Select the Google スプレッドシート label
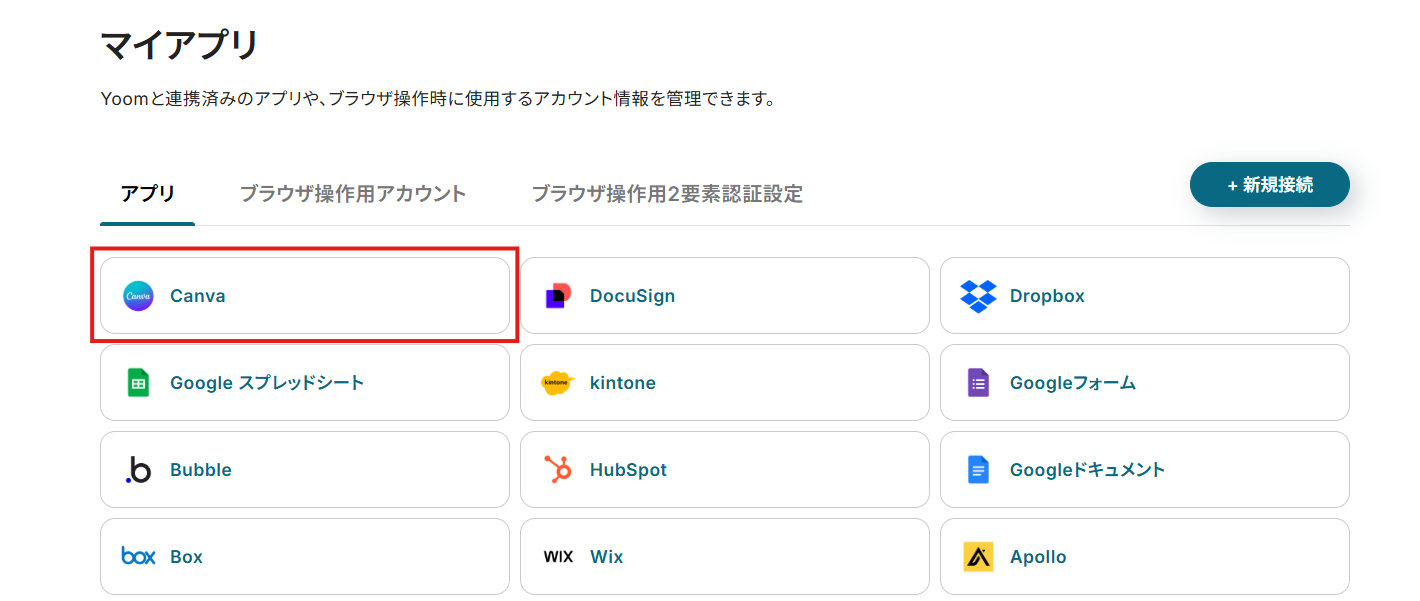The image size is (1420, 601). coord(267,383)
